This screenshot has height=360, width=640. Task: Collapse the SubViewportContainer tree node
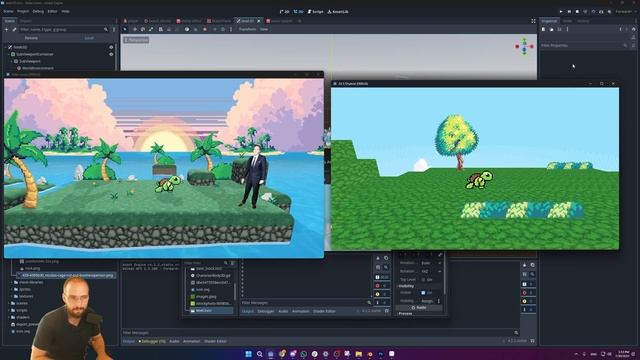9,54
